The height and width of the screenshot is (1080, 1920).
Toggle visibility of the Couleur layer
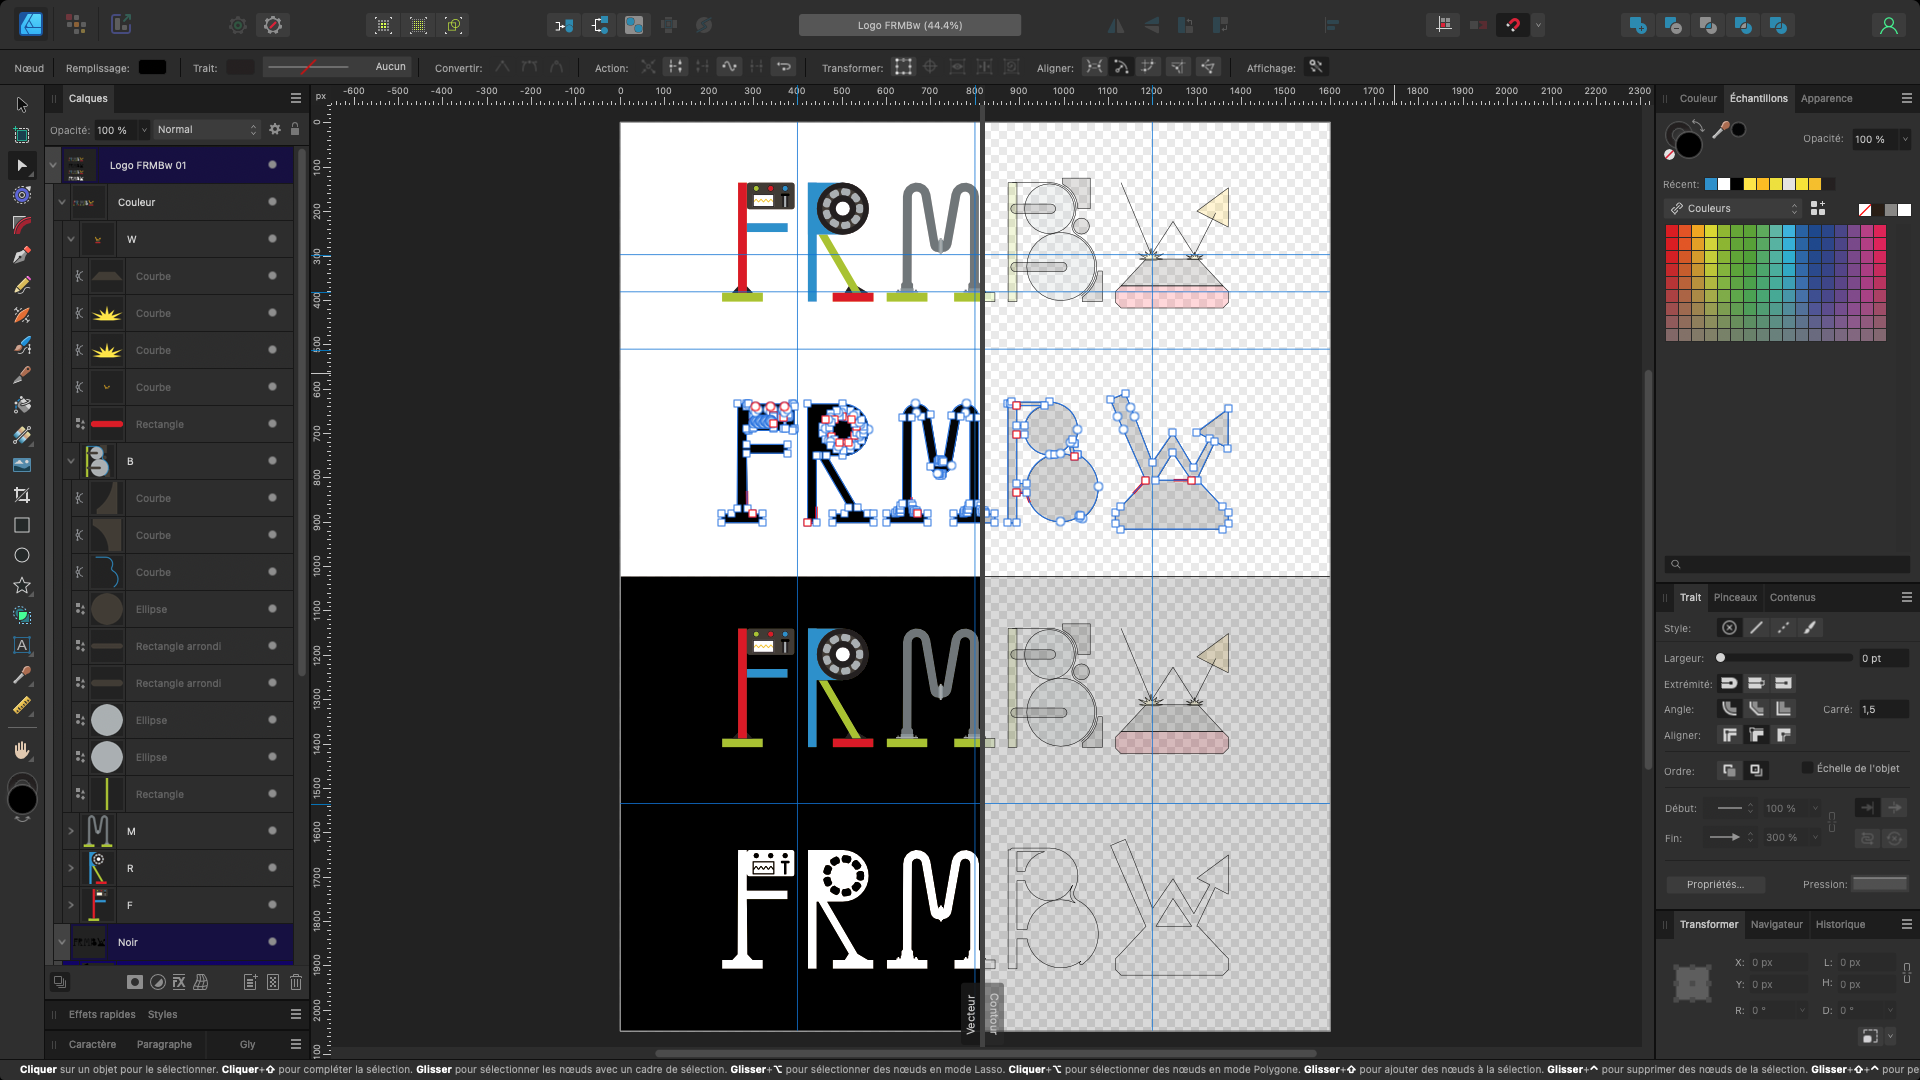272,202
